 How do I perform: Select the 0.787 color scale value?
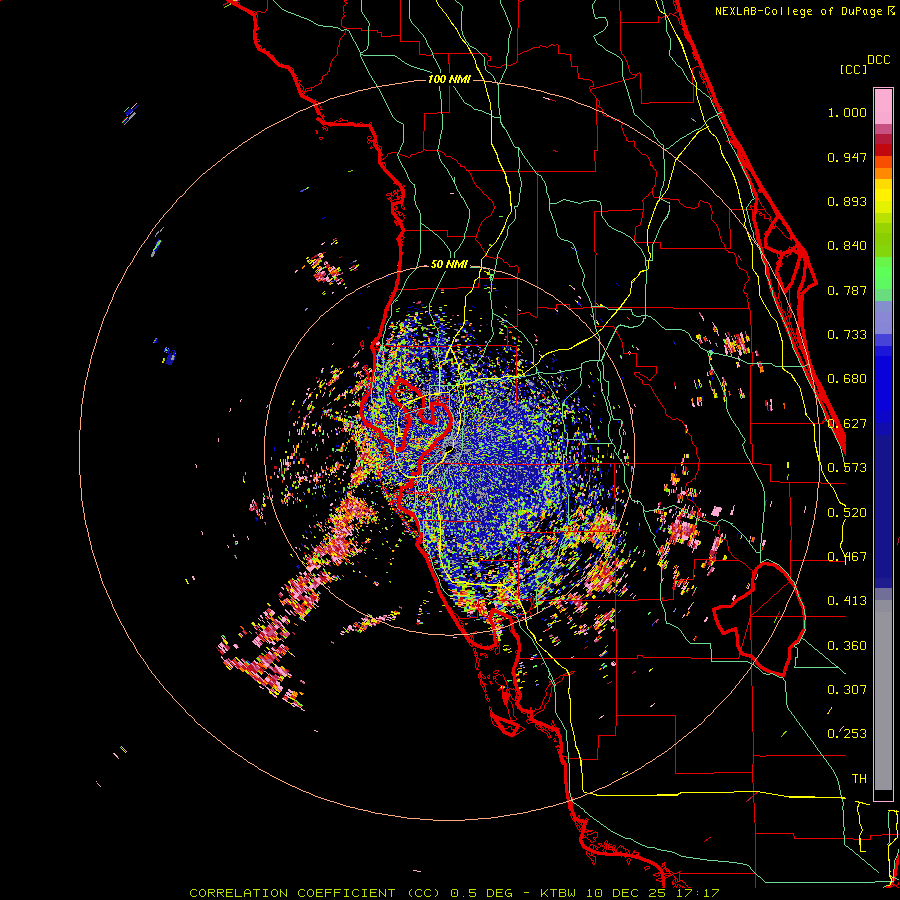tap(847, 290)
